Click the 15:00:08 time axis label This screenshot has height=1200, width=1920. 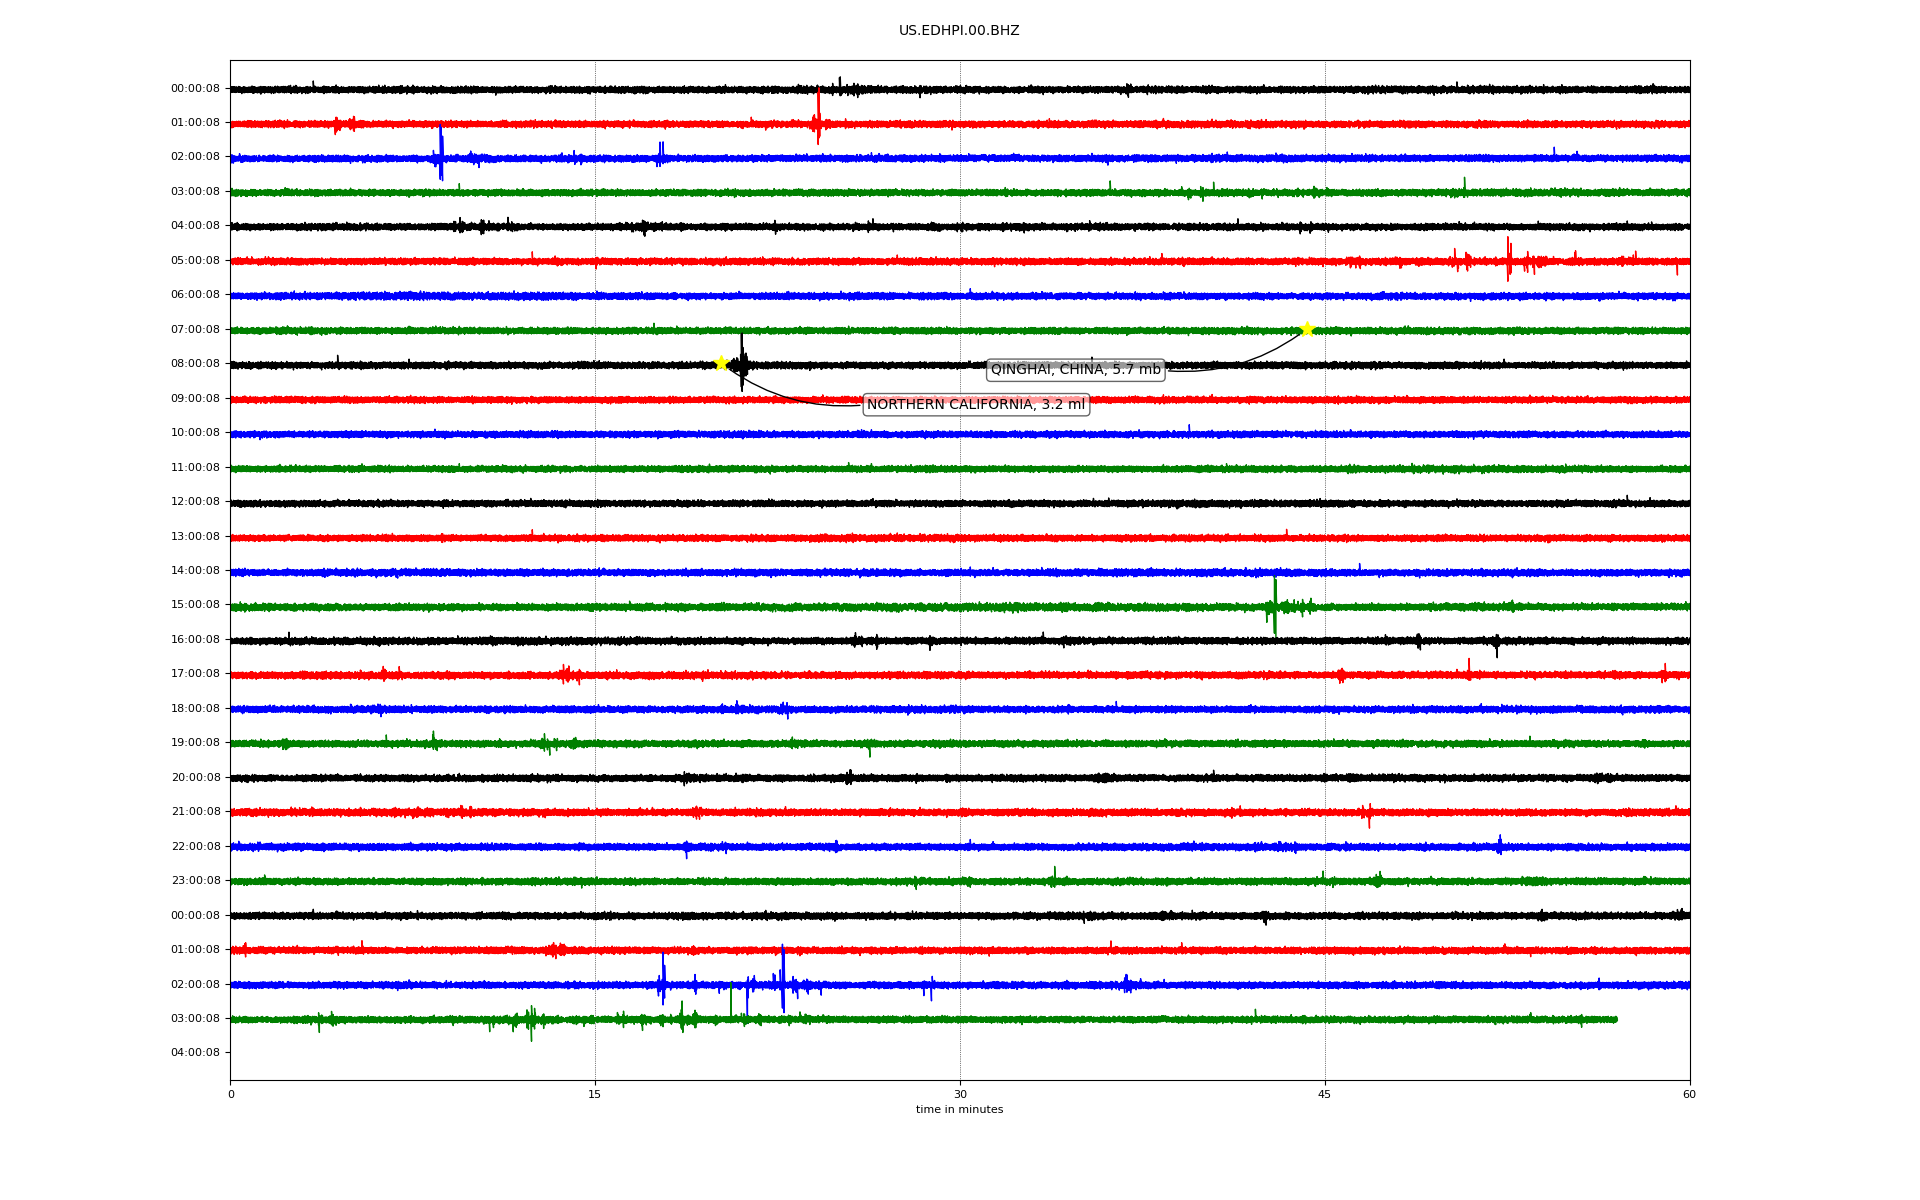195,605
